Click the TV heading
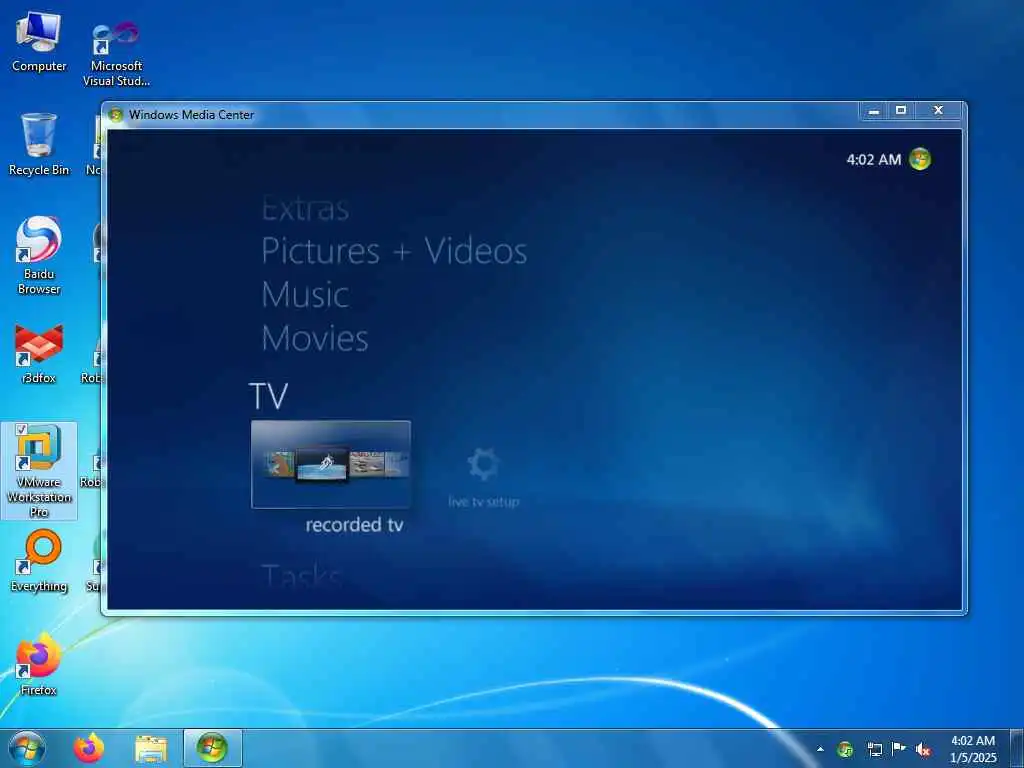This screenshot has height=768, width=1024. click(x=268, y=396)
